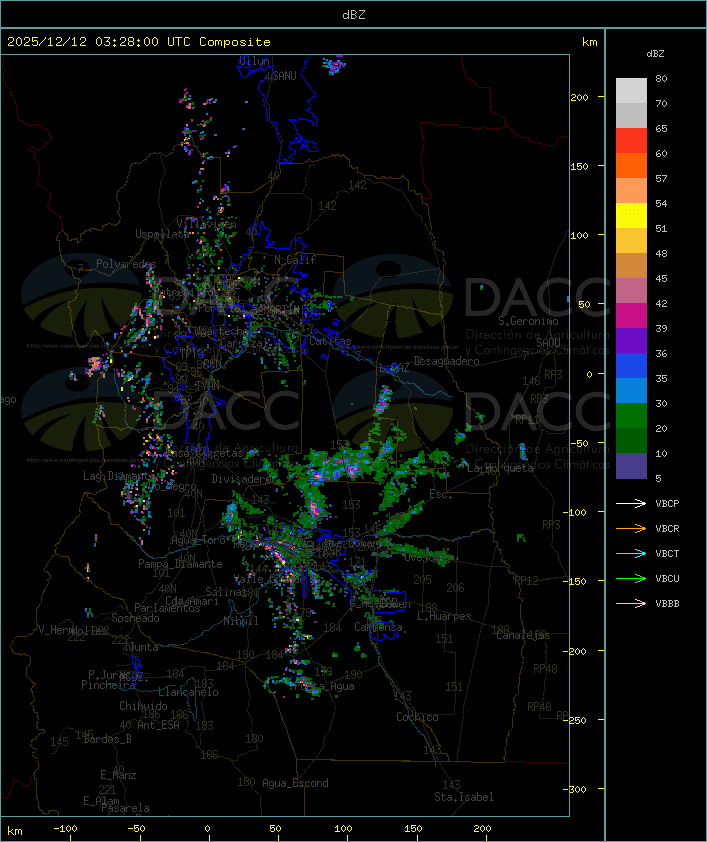Select the magenta swatch between 42 and 39
The width and height of the screenshot is (707, 842).
[631, 315]
